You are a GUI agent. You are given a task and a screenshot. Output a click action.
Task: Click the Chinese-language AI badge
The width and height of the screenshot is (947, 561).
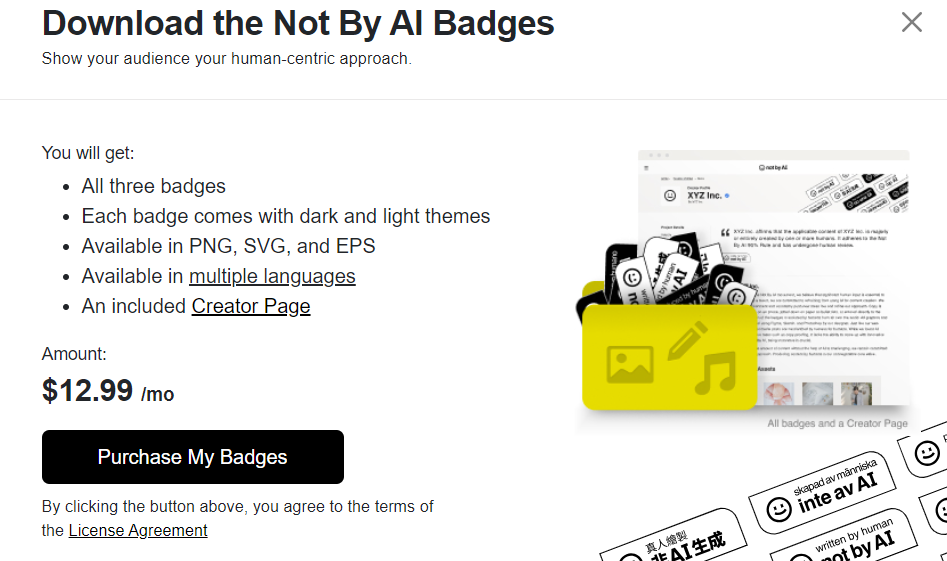680,544
